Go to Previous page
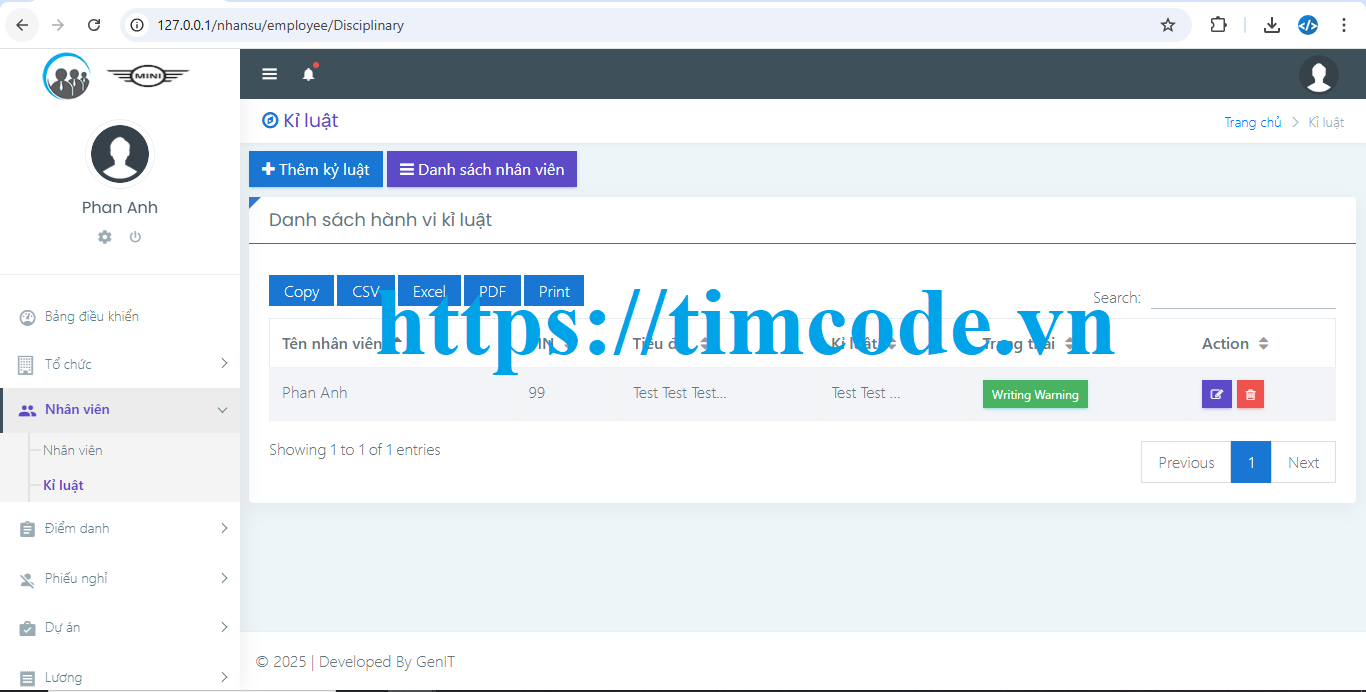The width and height of the screenshot is (1366, 692). (1186, 462)
